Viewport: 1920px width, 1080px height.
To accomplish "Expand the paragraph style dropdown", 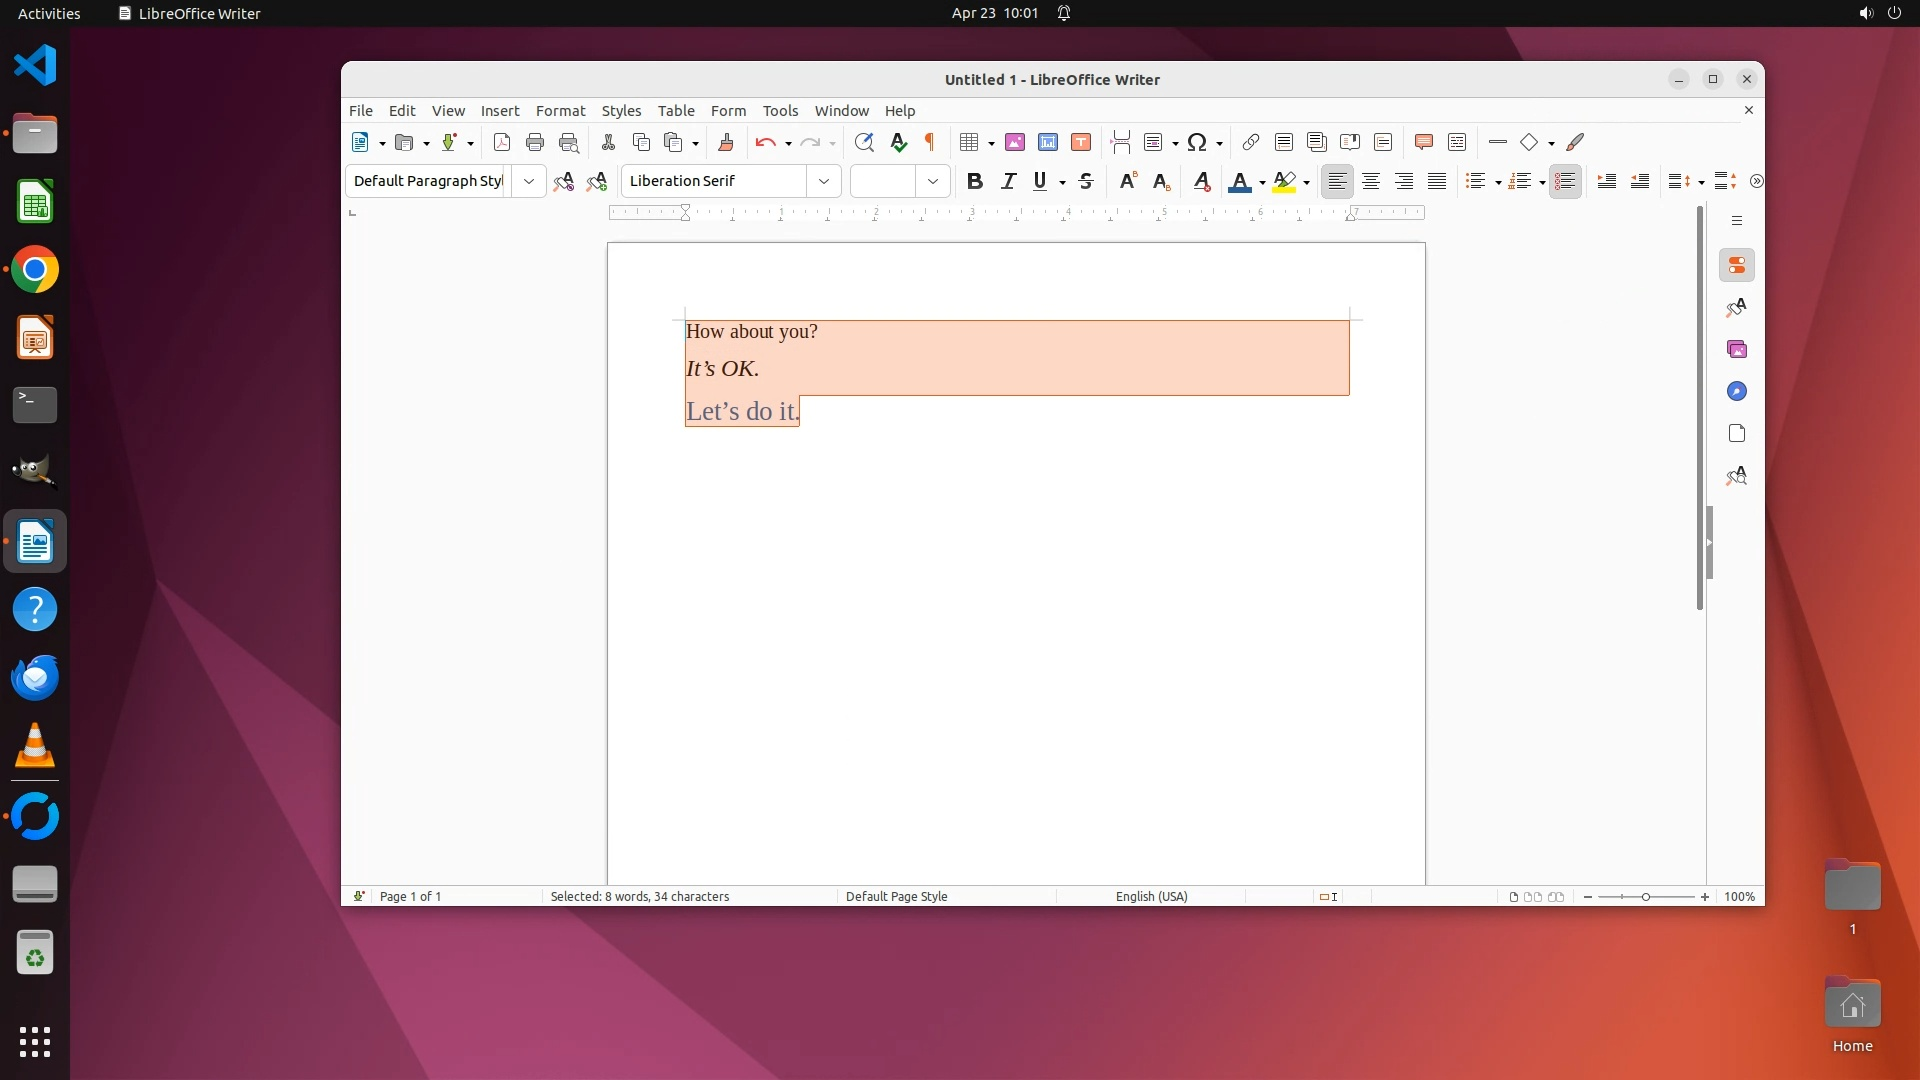I will [529, 181].
